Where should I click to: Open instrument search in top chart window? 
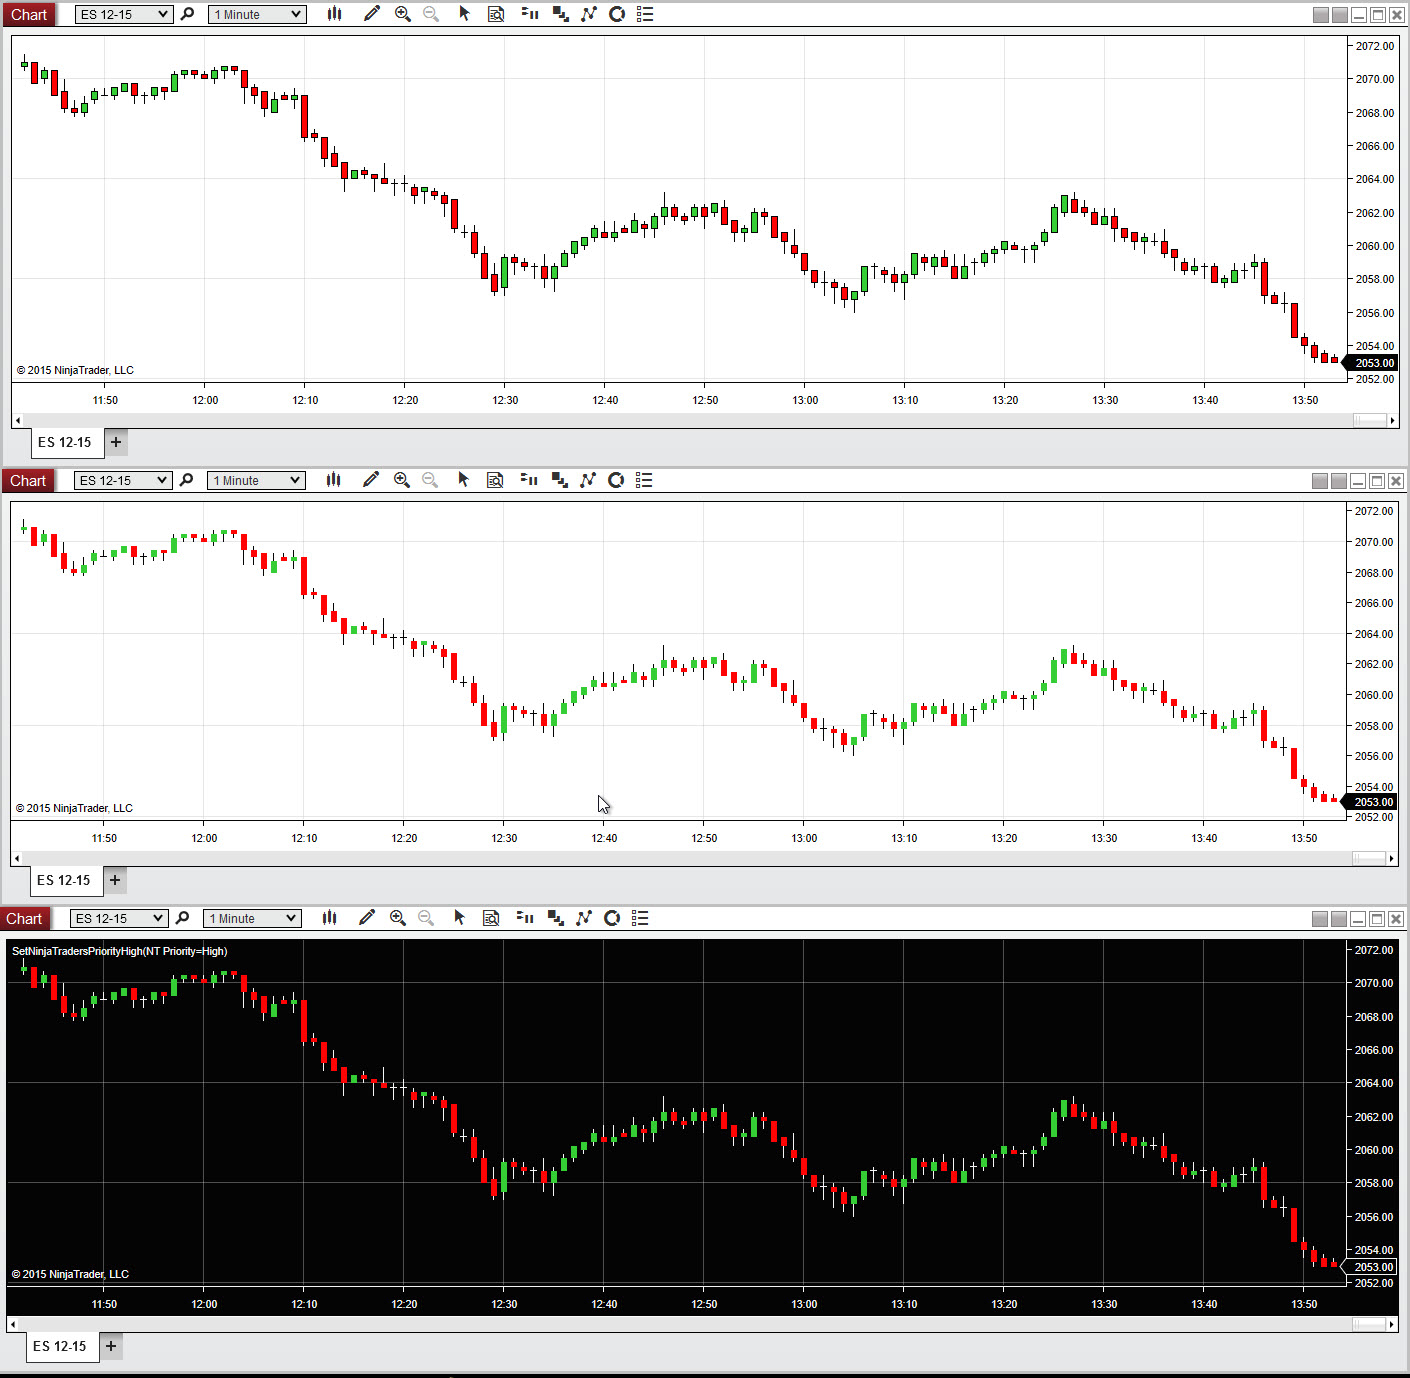pyautogui.click(x=187, y=14)
